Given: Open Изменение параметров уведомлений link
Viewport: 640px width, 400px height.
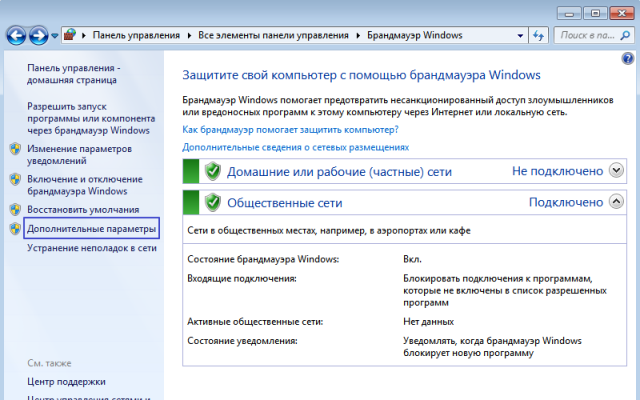Looking at the screenshot, I should (80, 155).
